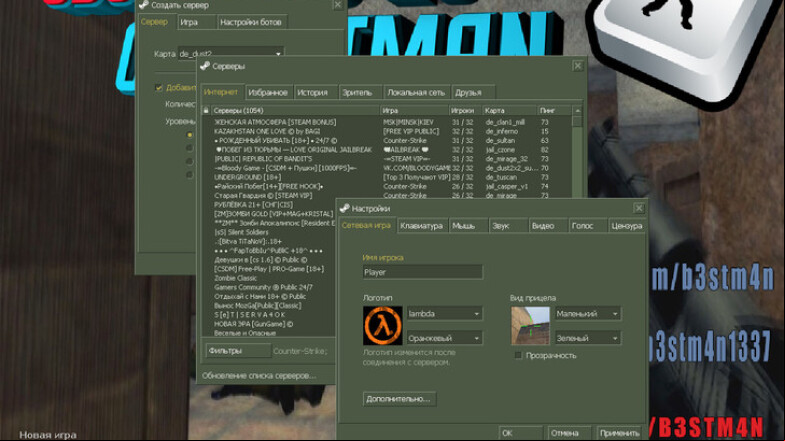Viewport: 785px width, 441px height.
Task: Click the Фильтры button in Серверы
Action: coord(238,351)
